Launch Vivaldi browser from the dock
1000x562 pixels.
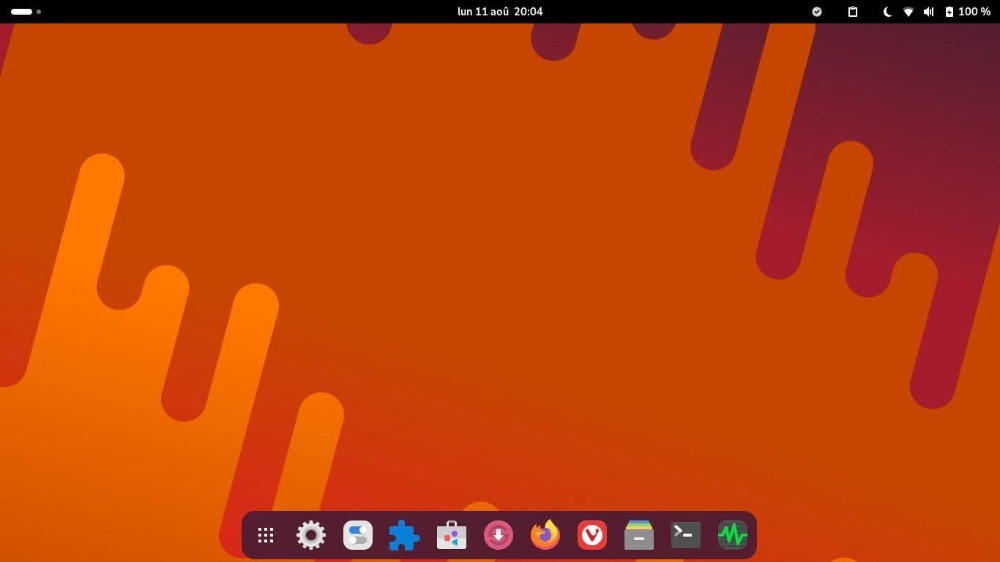point(592,535)
